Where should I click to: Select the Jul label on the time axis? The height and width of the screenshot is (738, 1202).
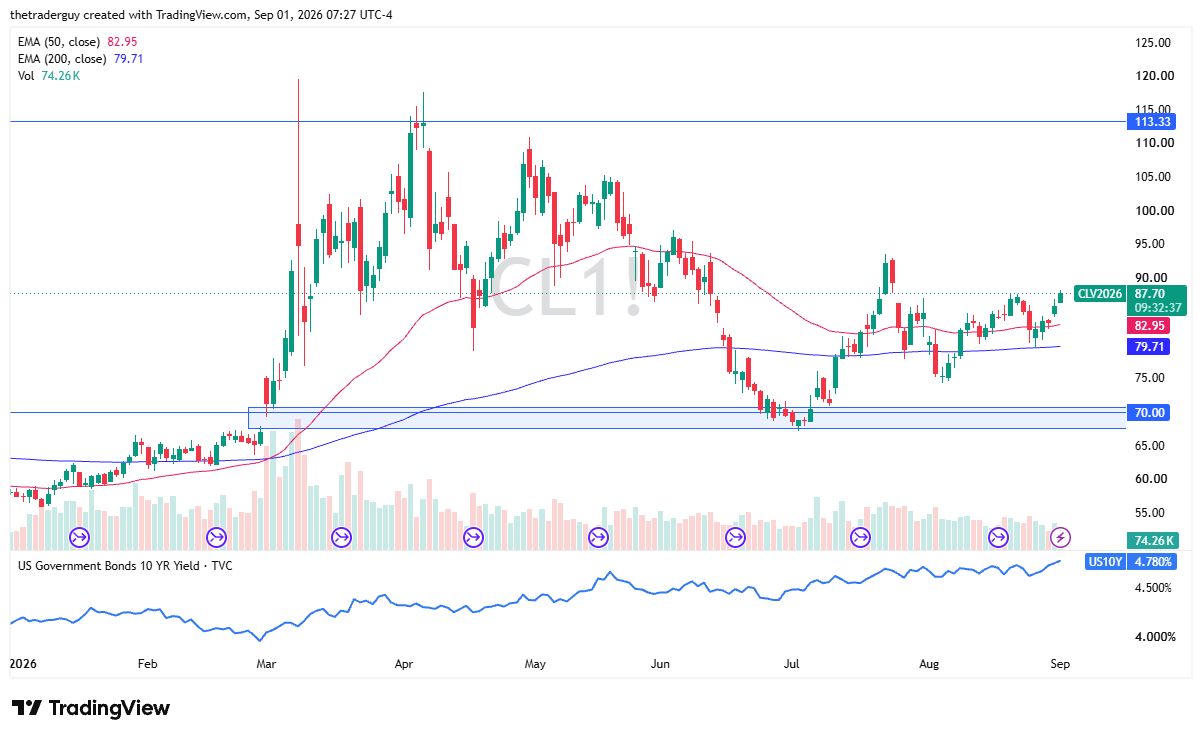(793, 664)
